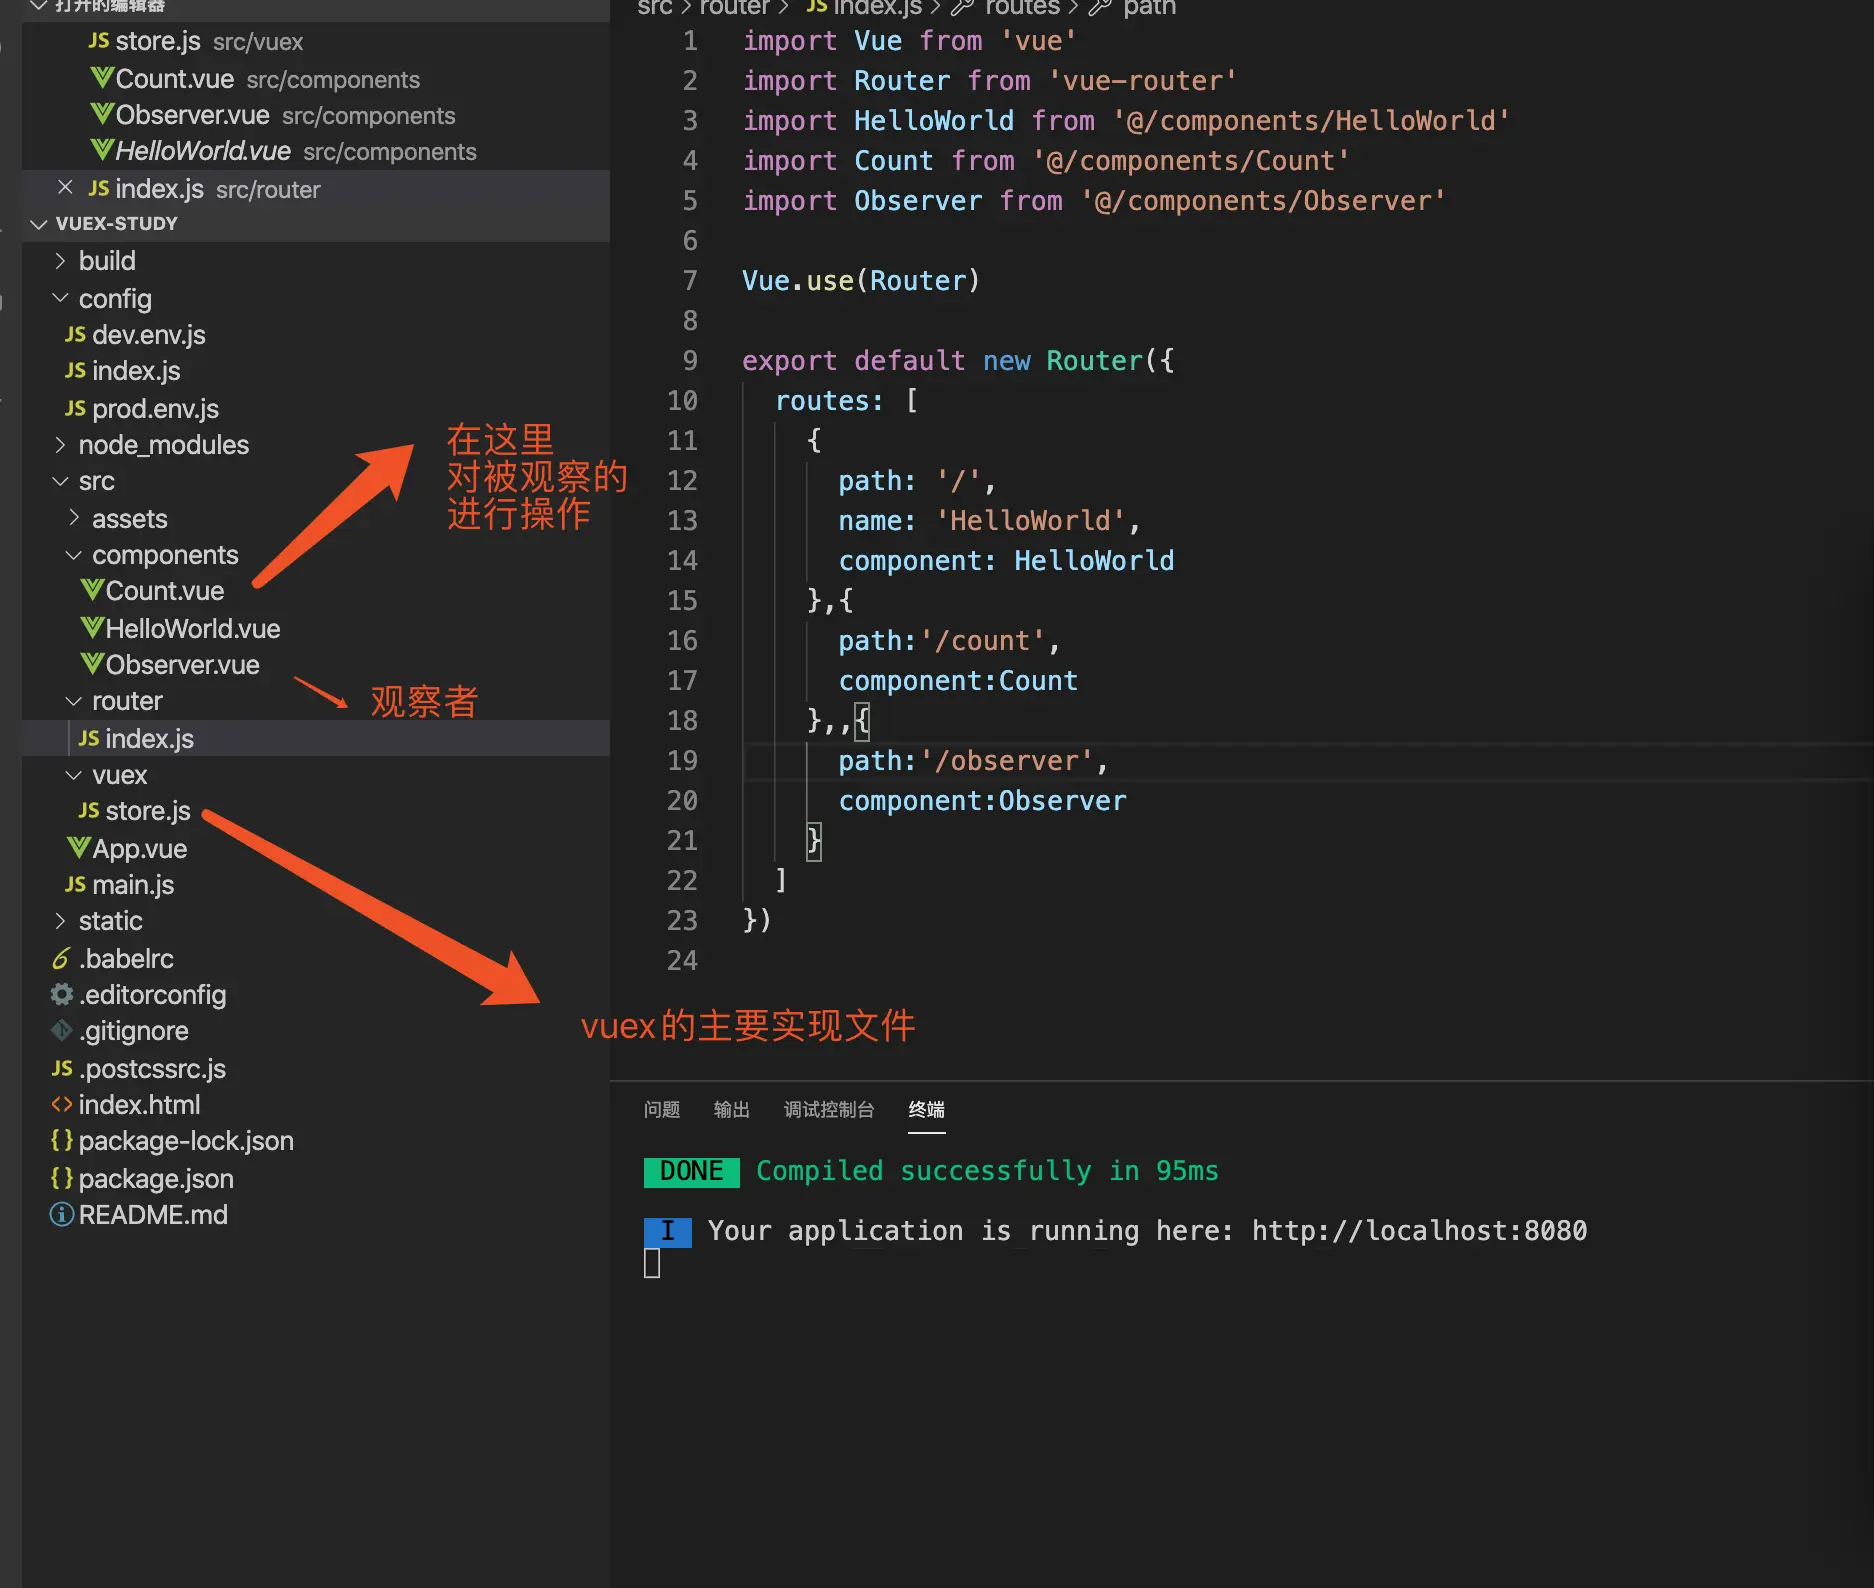Click the JSON braces icon beside package-lock.json

point(62,1140)
